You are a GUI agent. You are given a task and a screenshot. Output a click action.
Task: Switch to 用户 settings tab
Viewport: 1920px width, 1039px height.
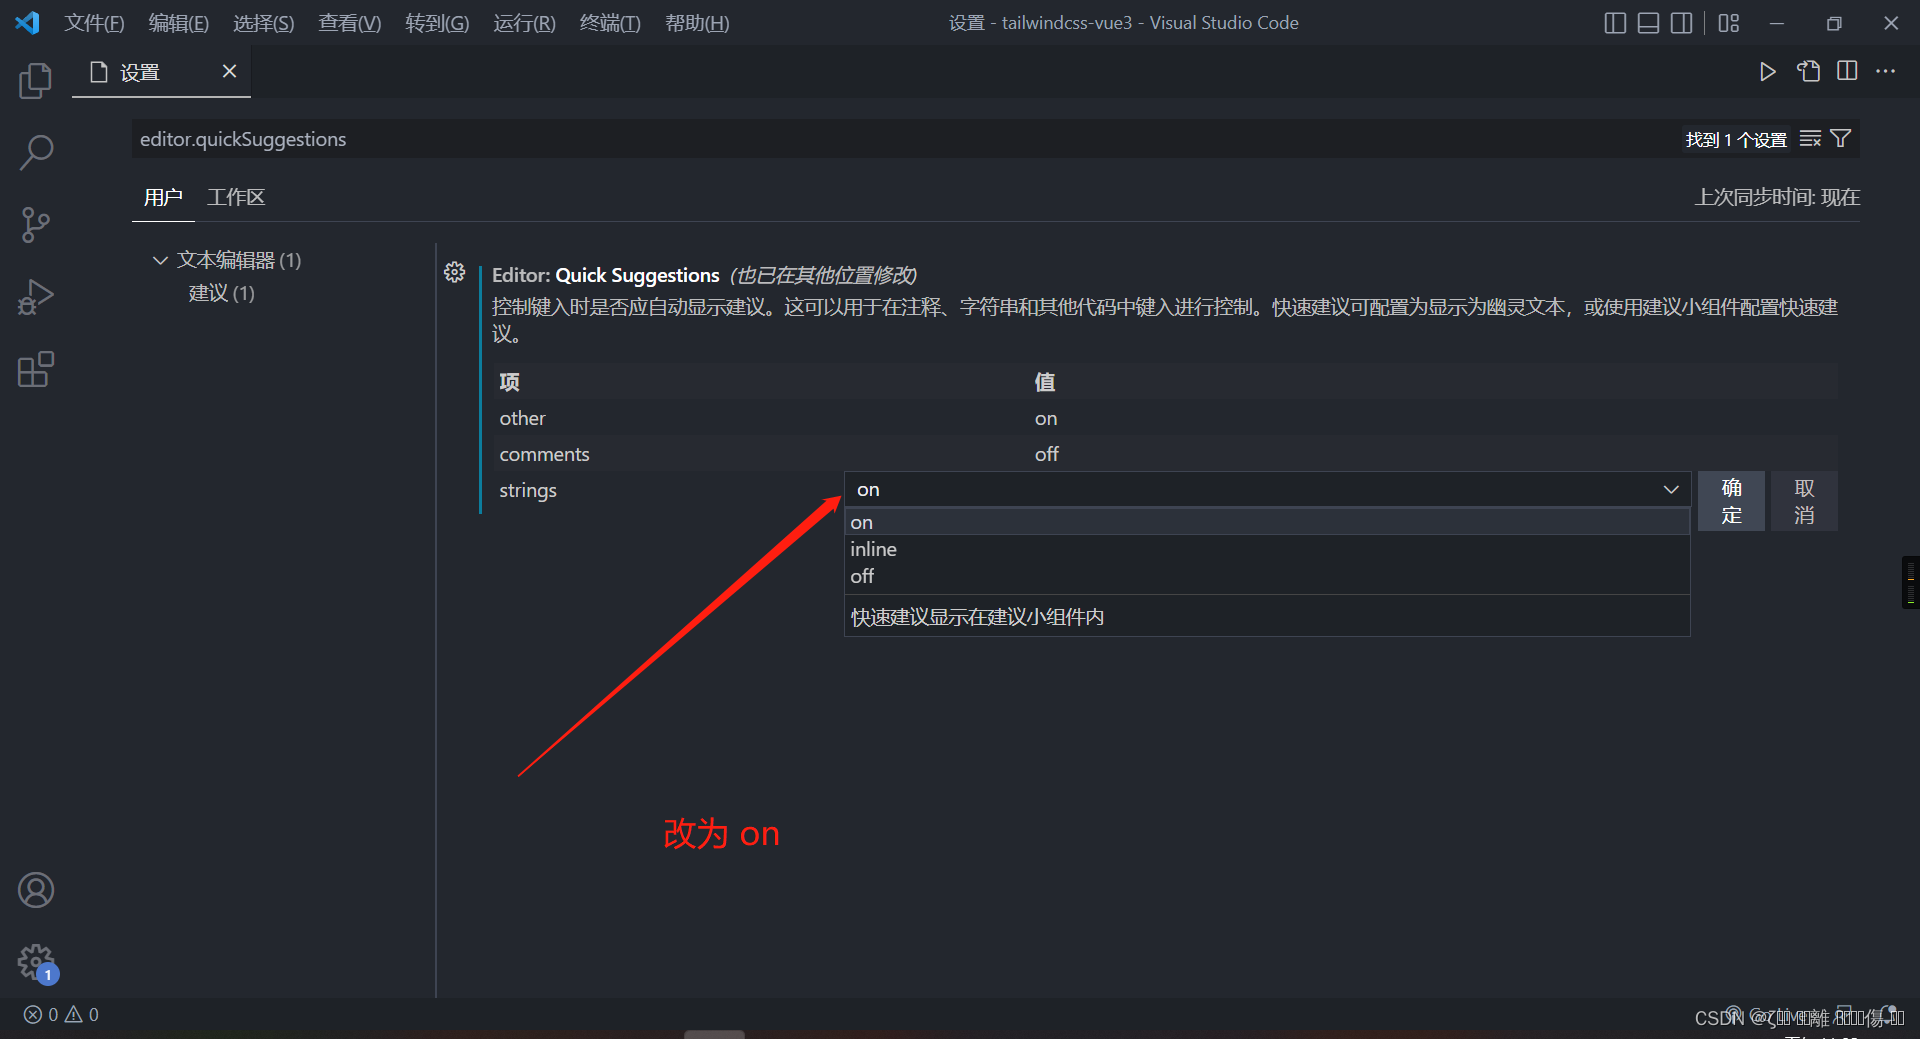click(163, 197)
